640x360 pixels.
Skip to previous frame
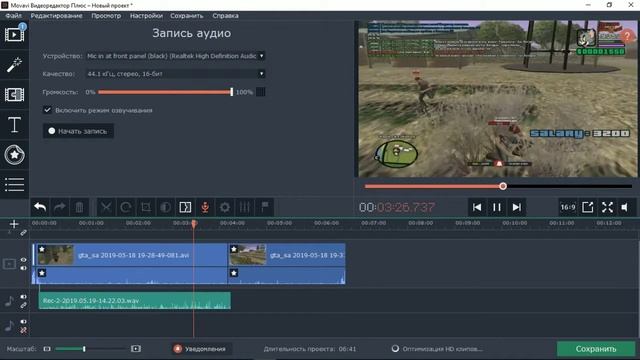click(477, 207)
